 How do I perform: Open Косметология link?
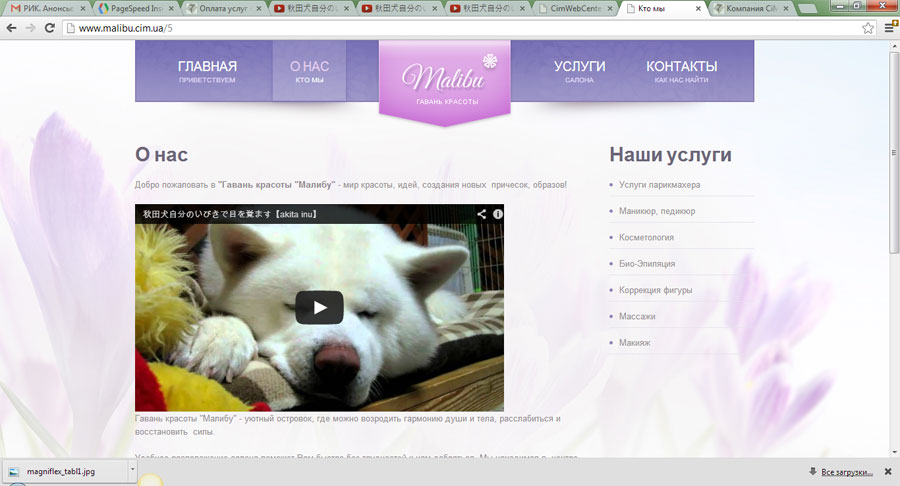click(646, 237)
